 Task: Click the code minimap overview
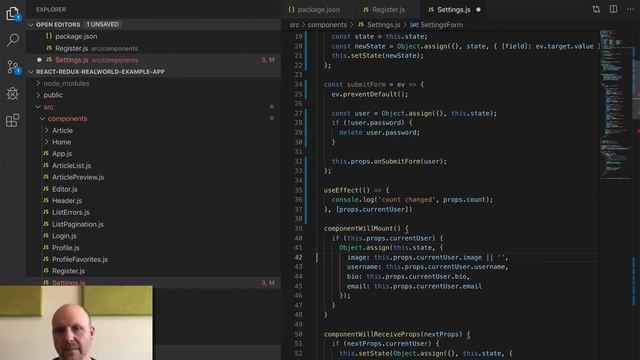616,104
